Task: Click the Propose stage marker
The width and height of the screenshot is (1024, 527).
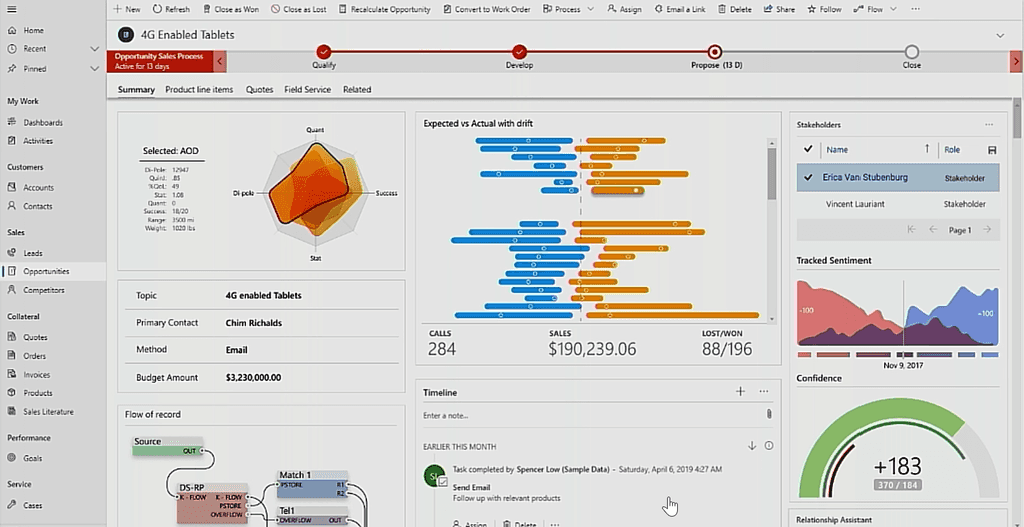Action: [x=714, y=52]
